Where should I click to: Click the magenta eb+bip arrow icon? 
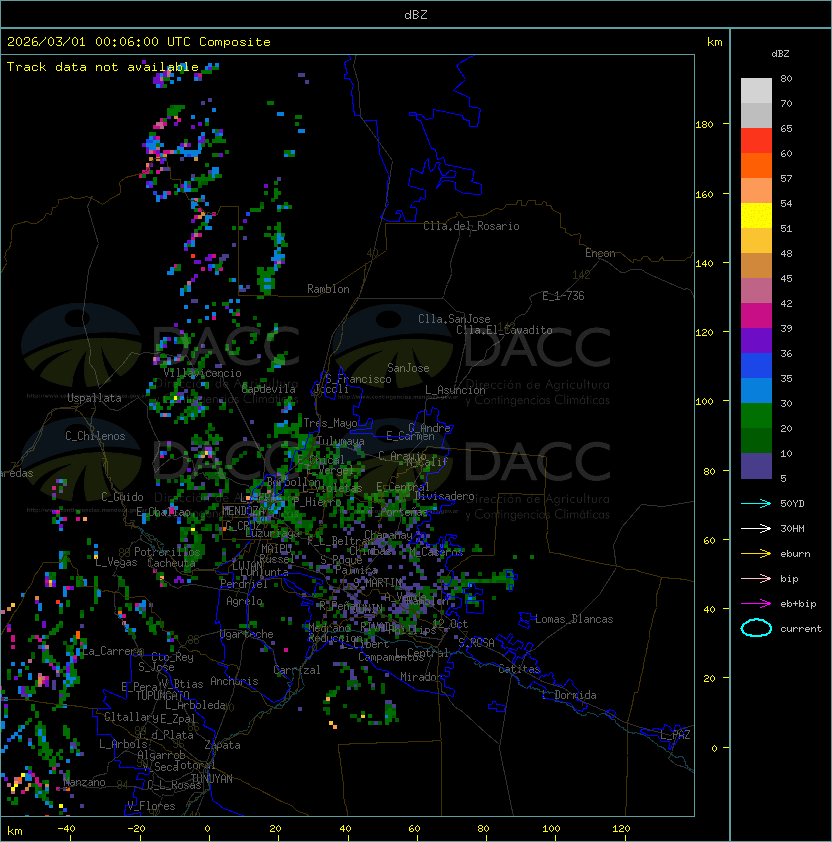(756, 604)
